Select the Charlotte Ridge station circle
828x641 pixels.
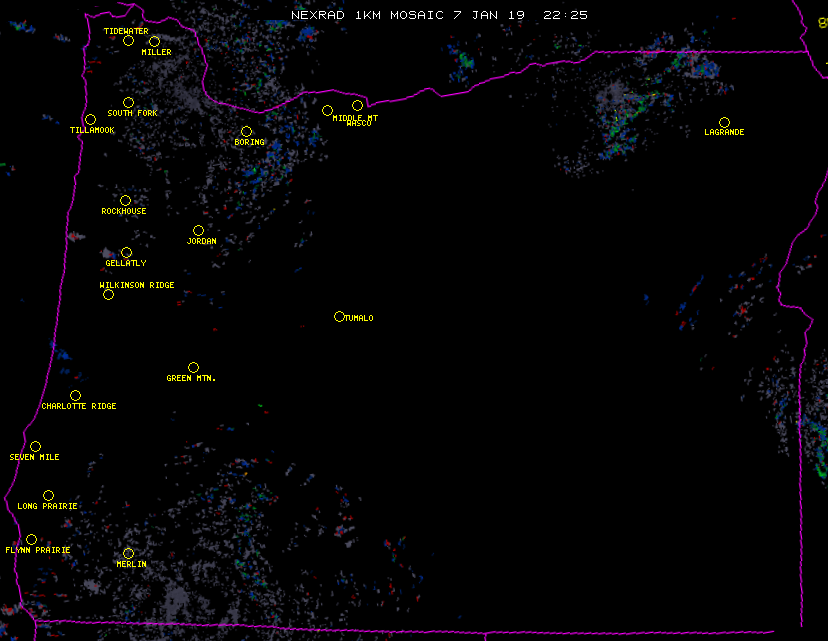click(75, 396)
